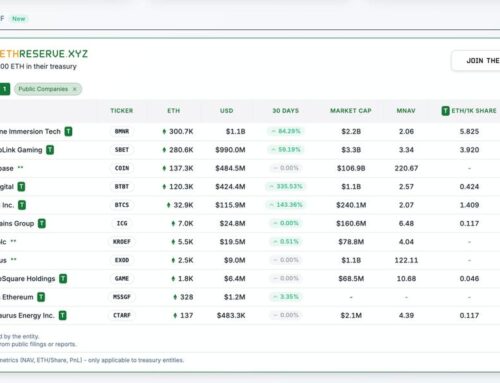Click the treasury badge next to ains Group
The width and height of the screenshot is (500, 383).
[42, 223]
